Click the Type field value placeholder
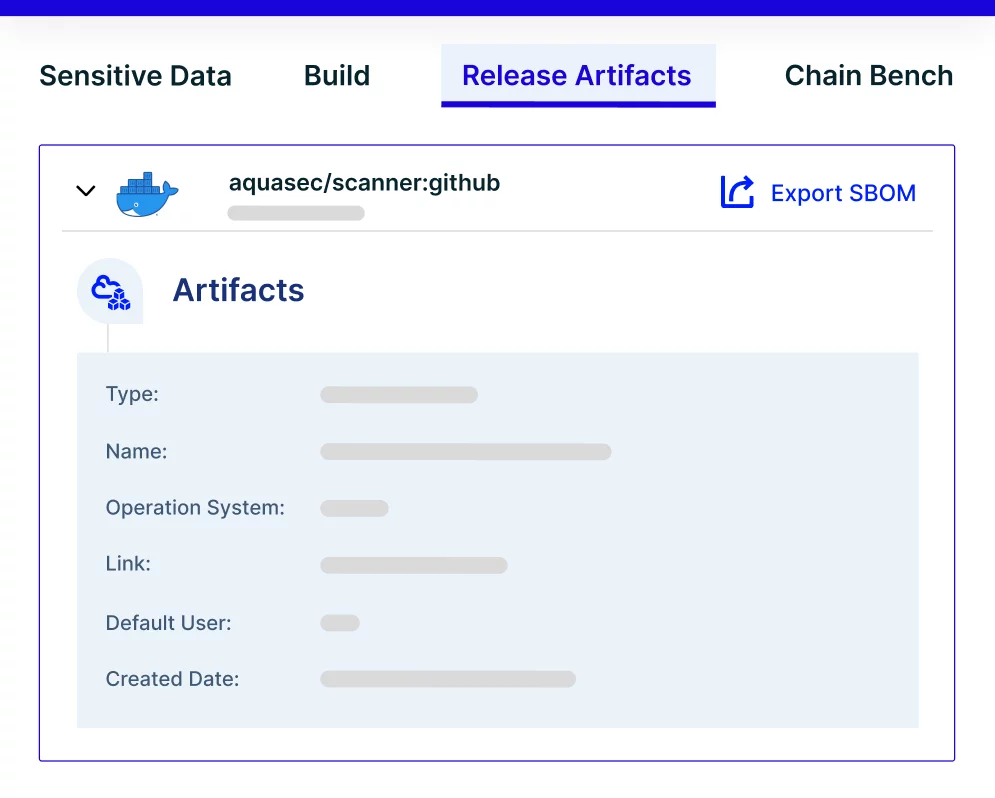The image size is (995, 798). coord(398,395)
